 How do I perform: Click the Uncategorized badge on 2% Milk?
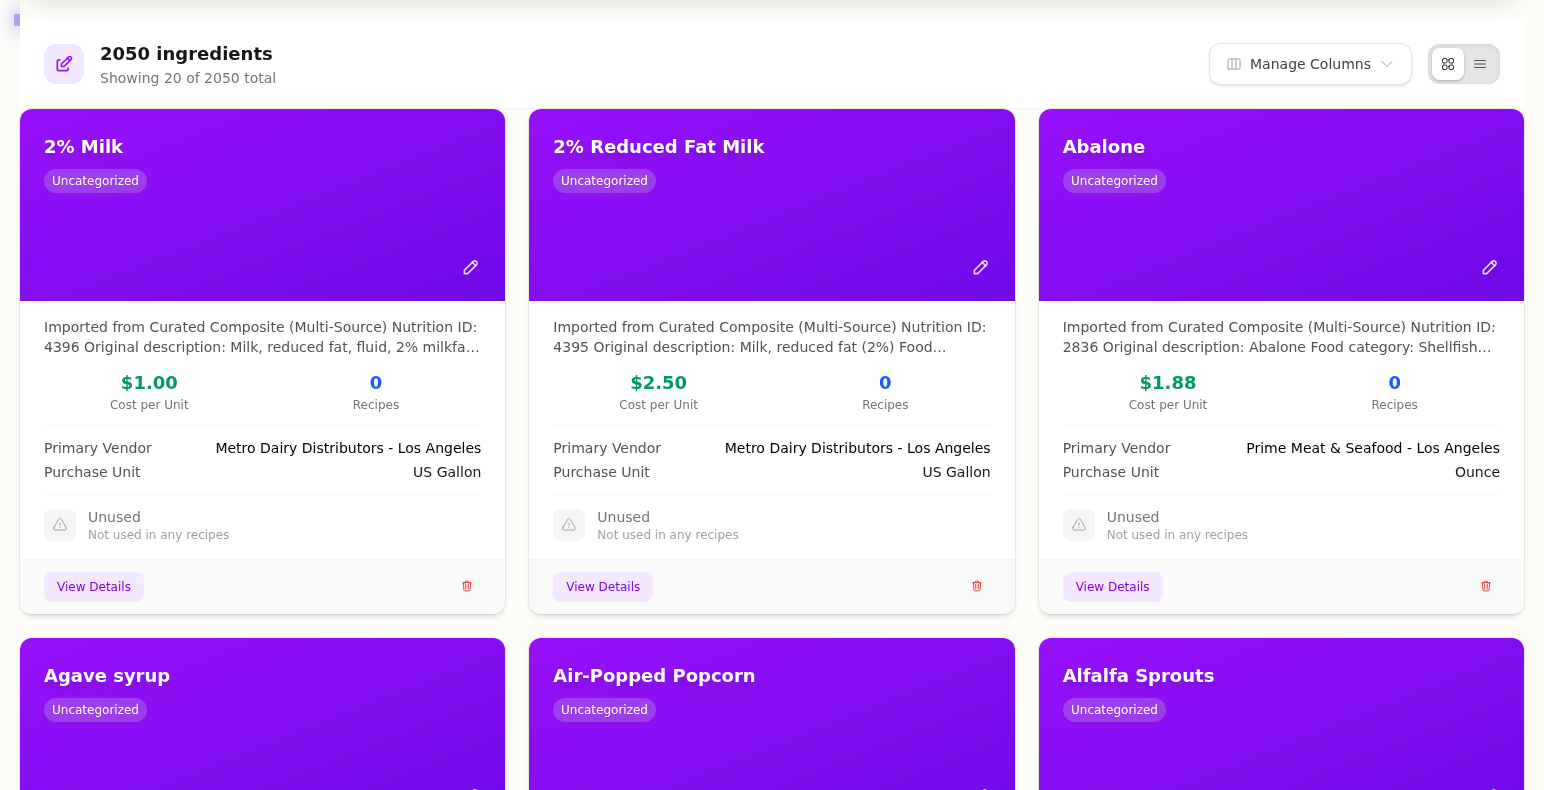point(95,181)
